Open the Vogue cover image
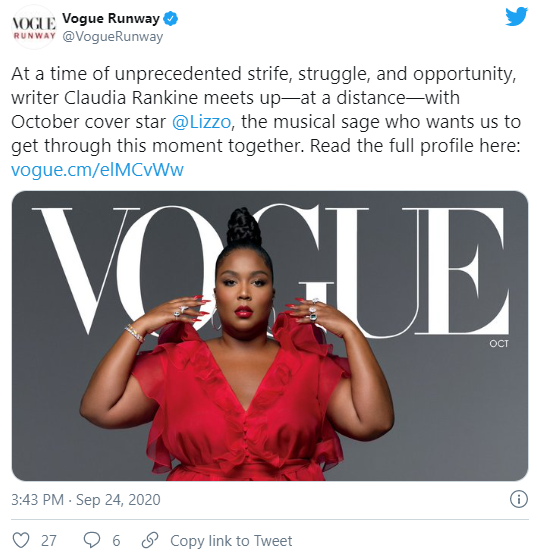Viewport: 538px width, 555px height. pyautogui.click(x=270, y=336)
